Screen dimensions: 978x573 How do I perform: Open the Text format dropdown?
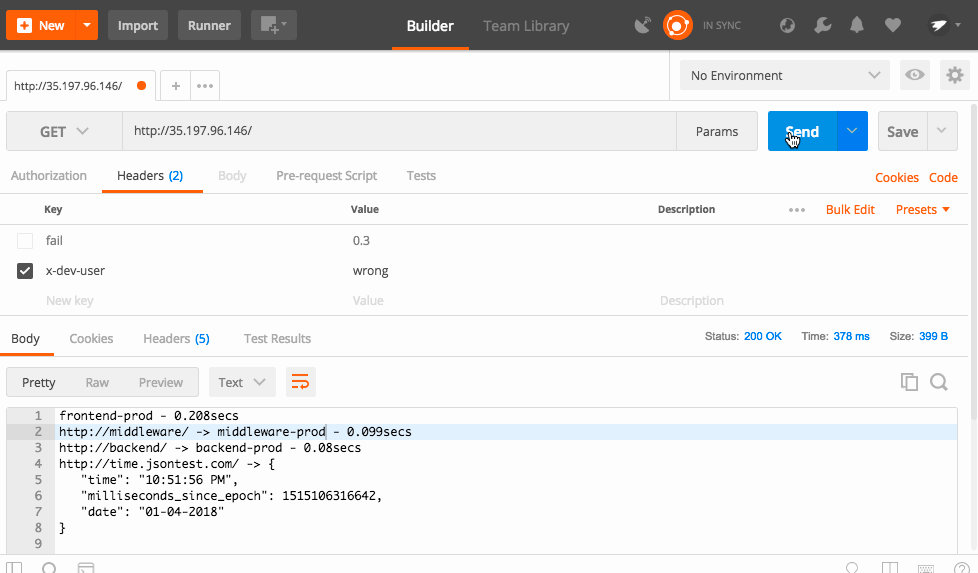(x=242, y=382)
